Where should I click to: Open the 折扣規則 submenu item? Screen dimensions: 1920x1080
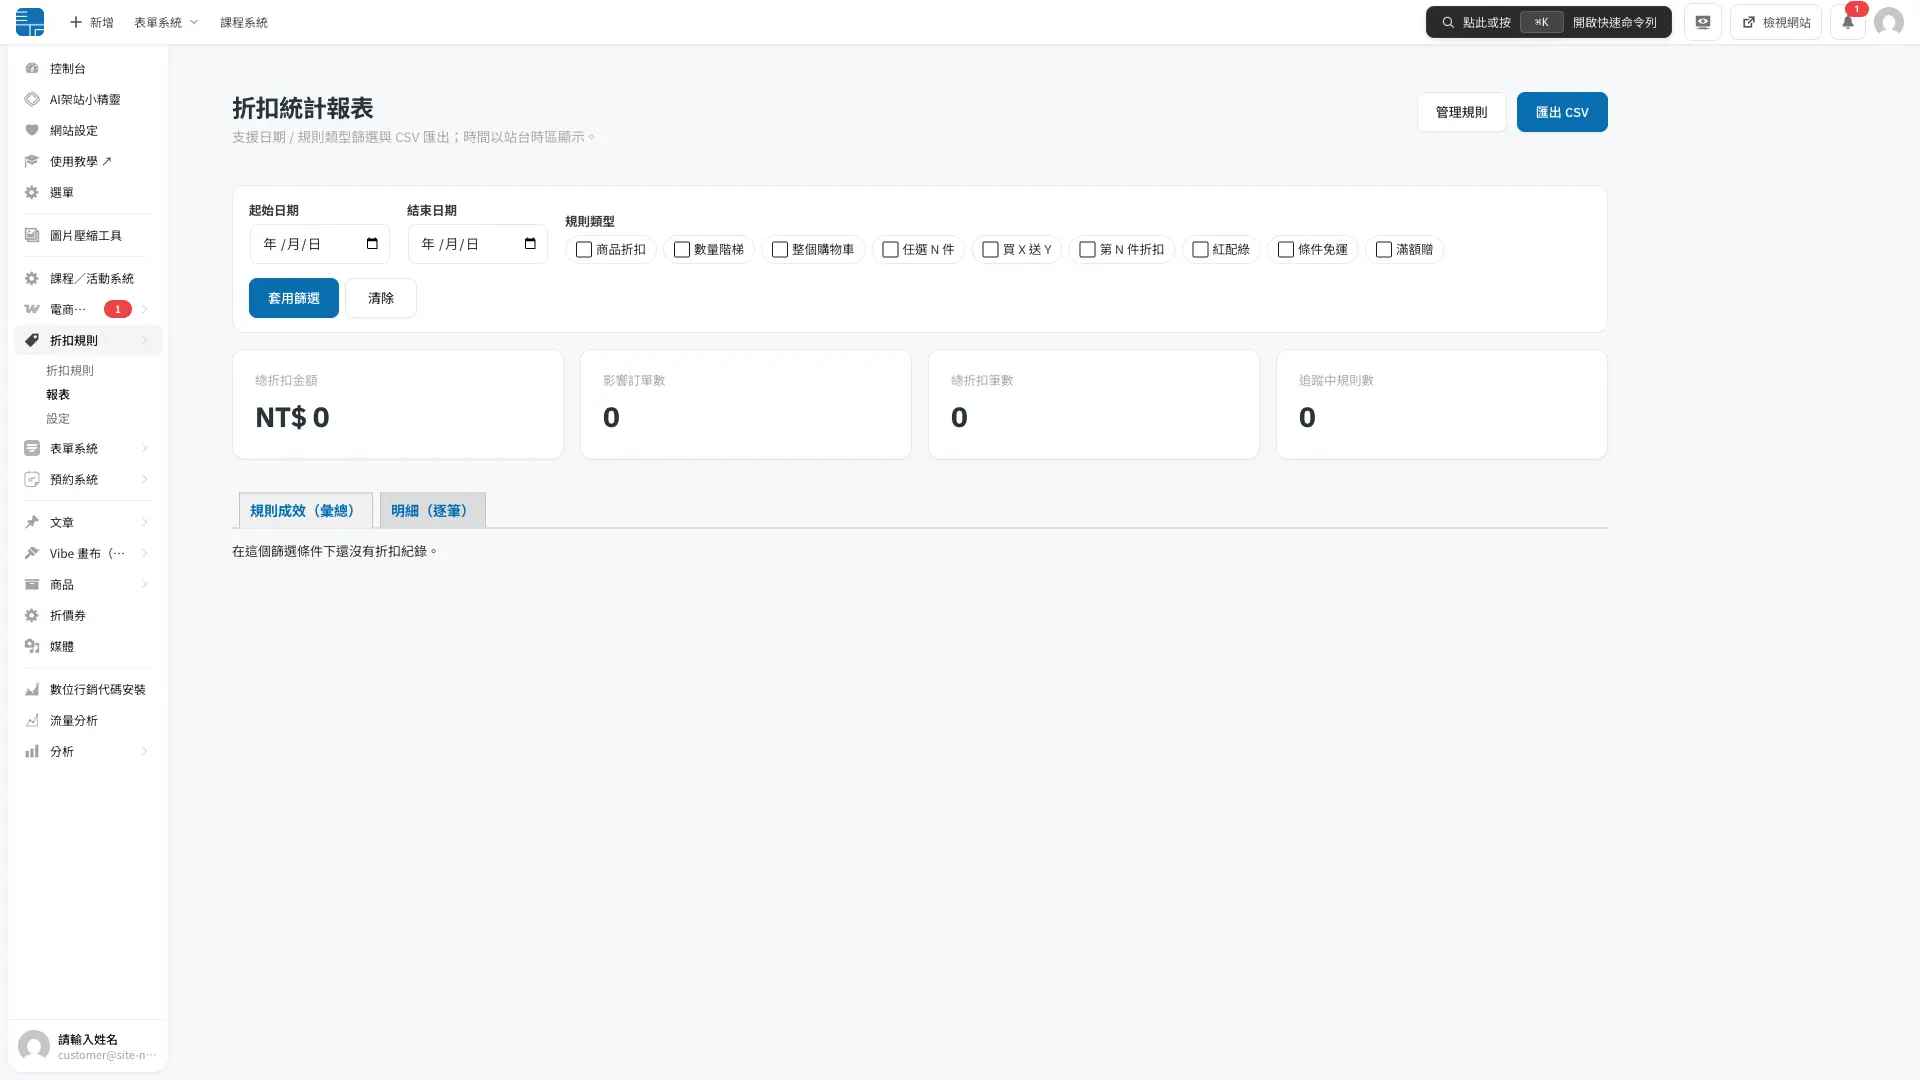tap(70, 370)
